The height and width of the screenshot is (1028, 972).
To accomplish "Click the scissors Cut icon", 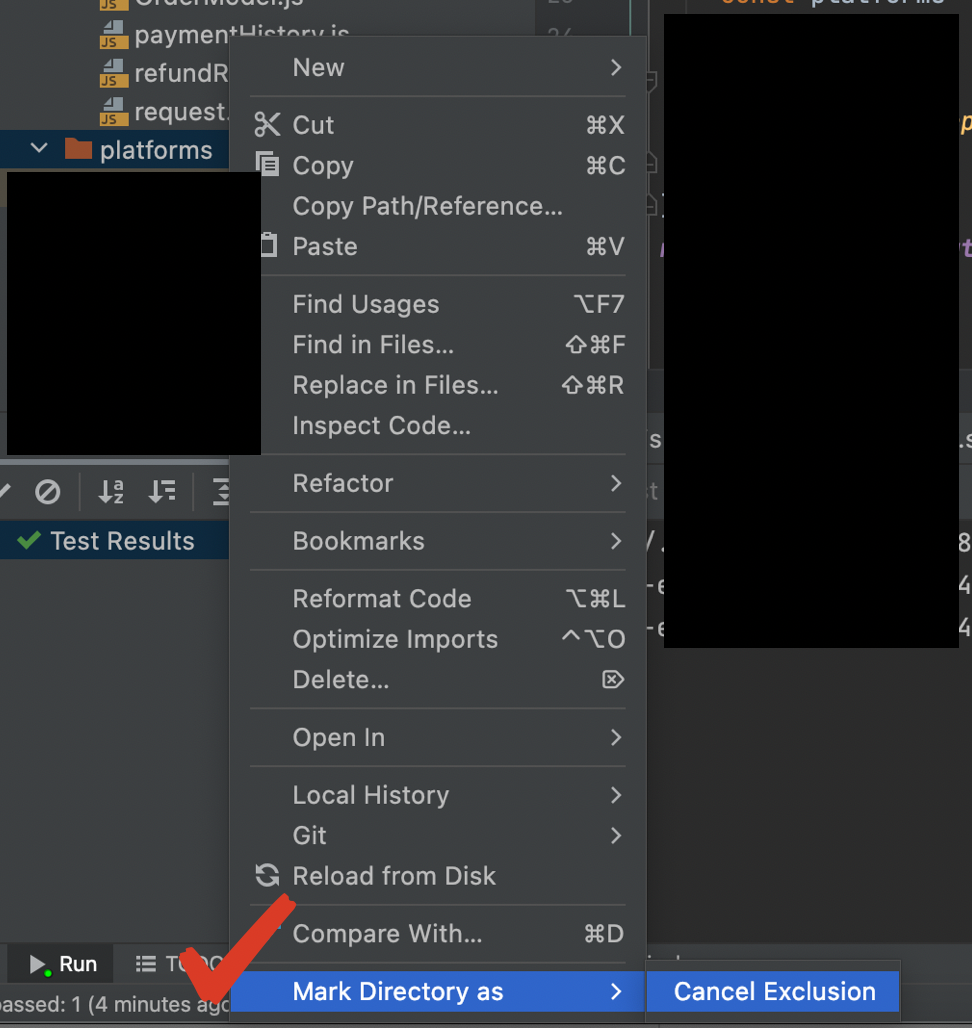I will pos(267,125).
